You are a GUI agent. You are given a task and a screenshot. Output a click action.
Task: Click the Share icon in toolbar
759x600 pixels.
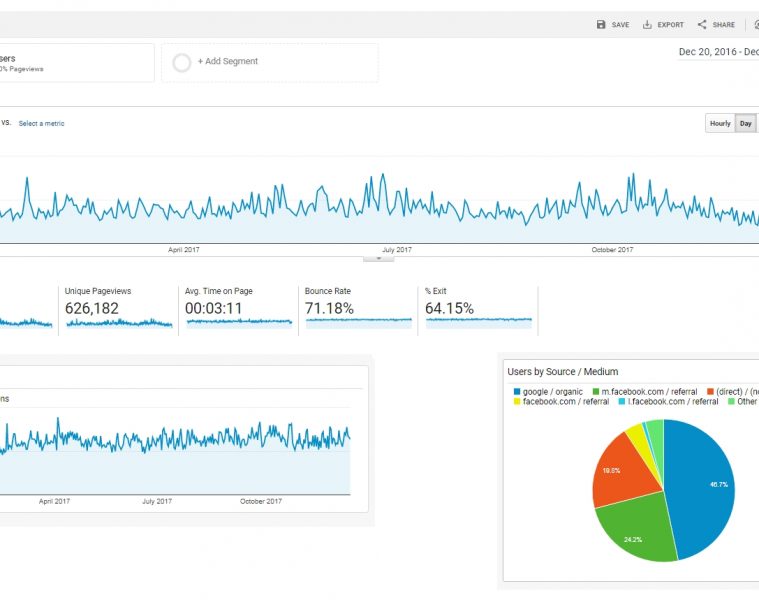pyautogui.click(x=702, y=25)
